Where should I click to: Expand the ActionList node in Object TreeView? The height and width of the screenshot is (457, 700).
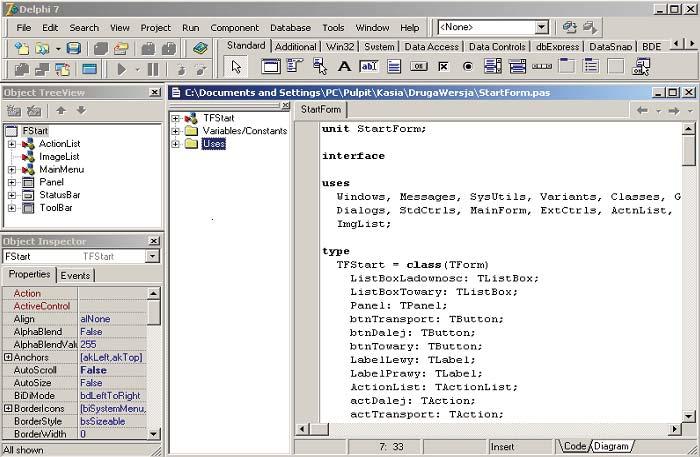[12, 144]
